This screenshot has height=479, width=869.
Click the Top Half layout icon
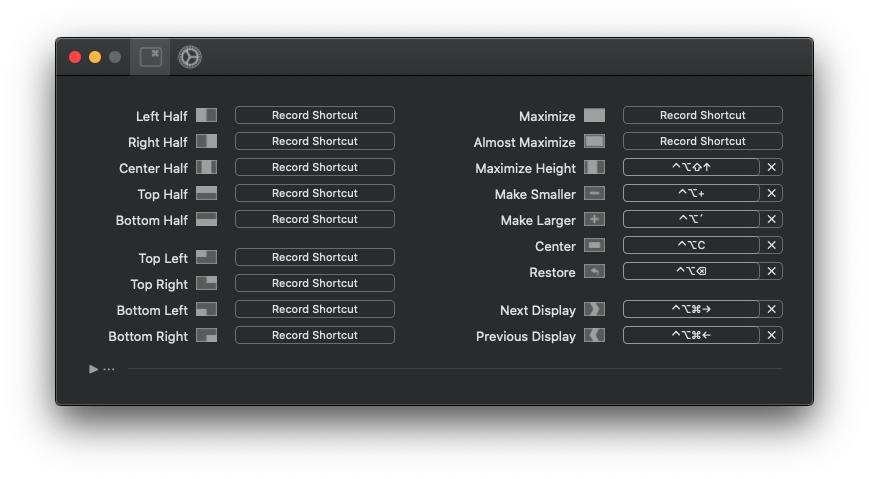(x=207, y=193)
